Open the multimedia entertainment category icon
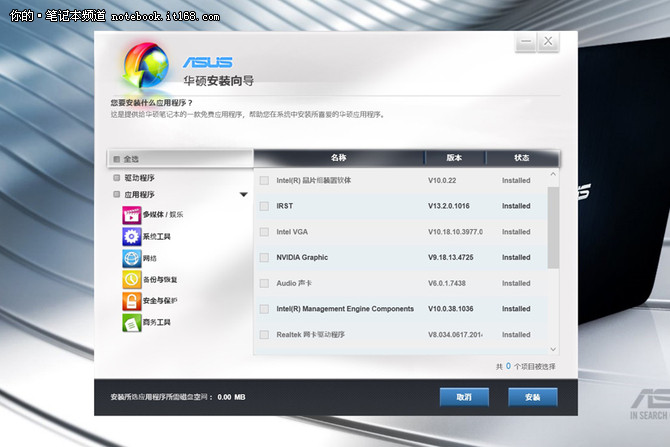The width and height of the screenshot is (670, 447). tap(132, 215)
